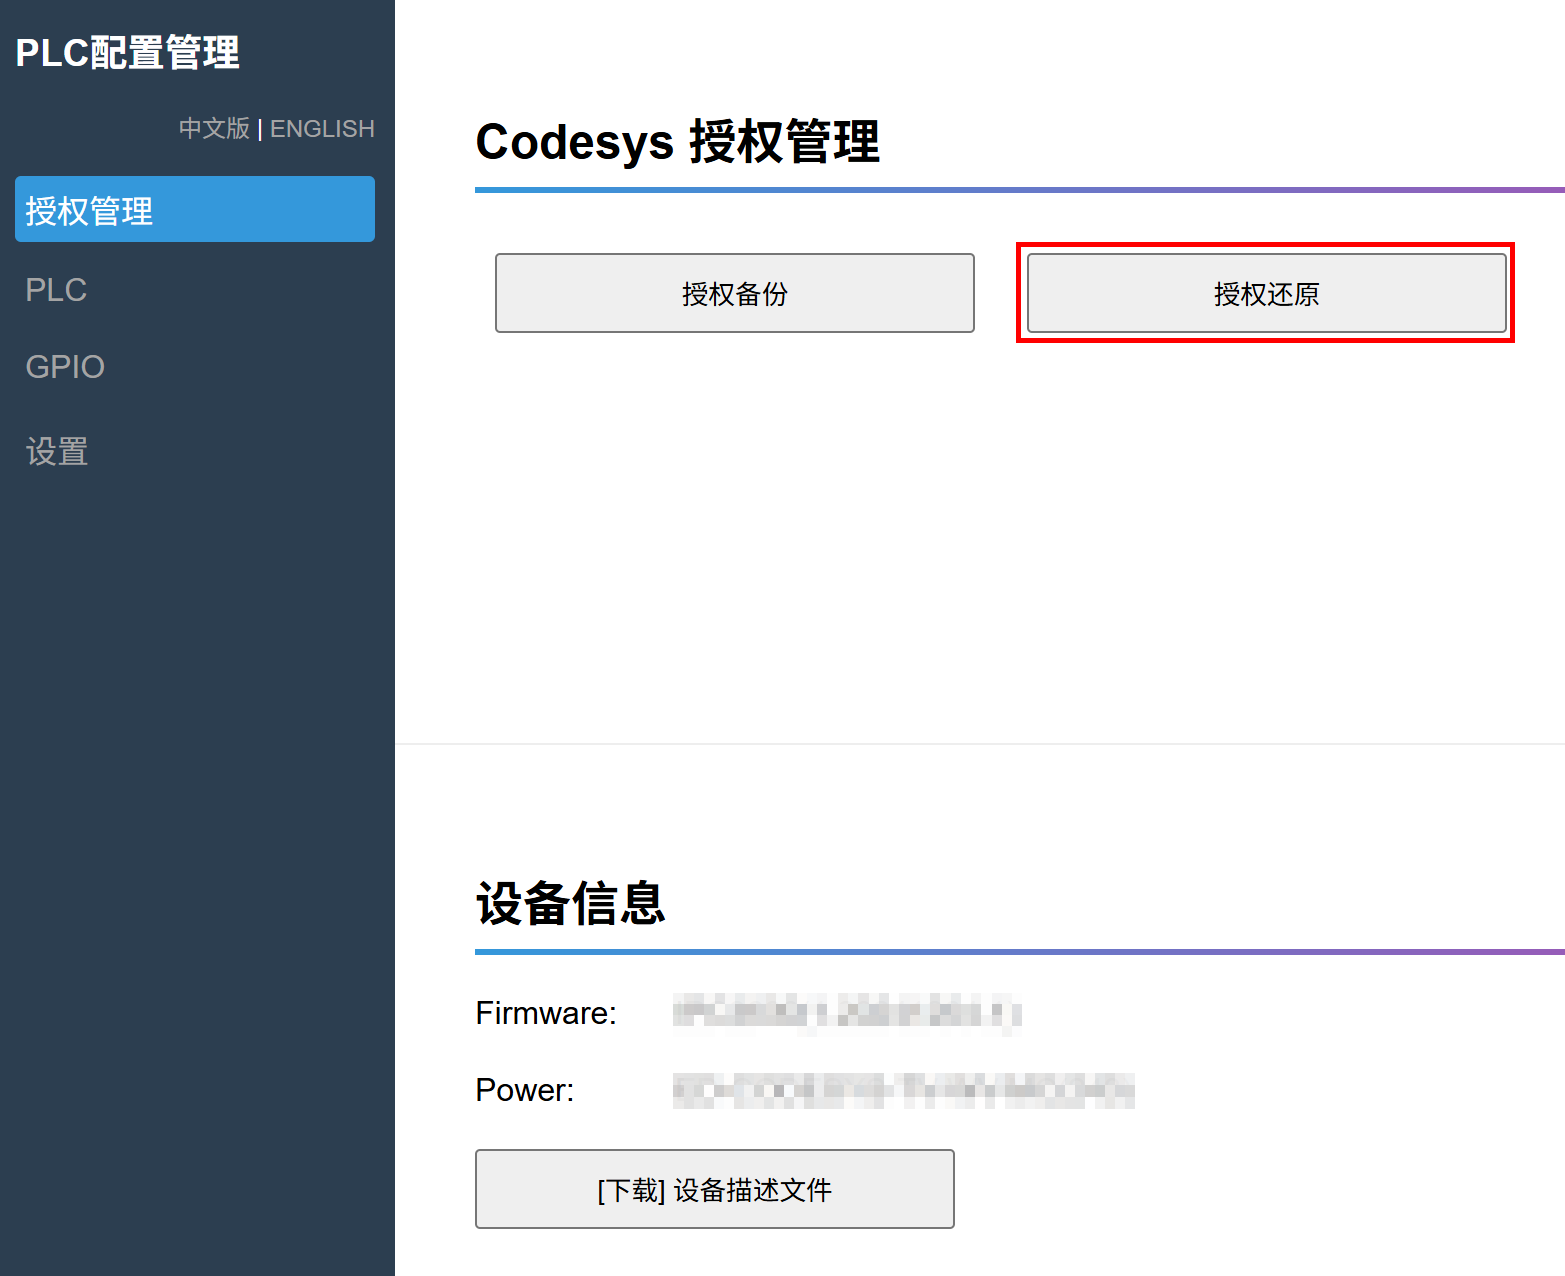Image resolution: width=1565 pixels, height=1276 pixels.
Task: Click the 授权备份 button
Action: (x=734, y=293)
